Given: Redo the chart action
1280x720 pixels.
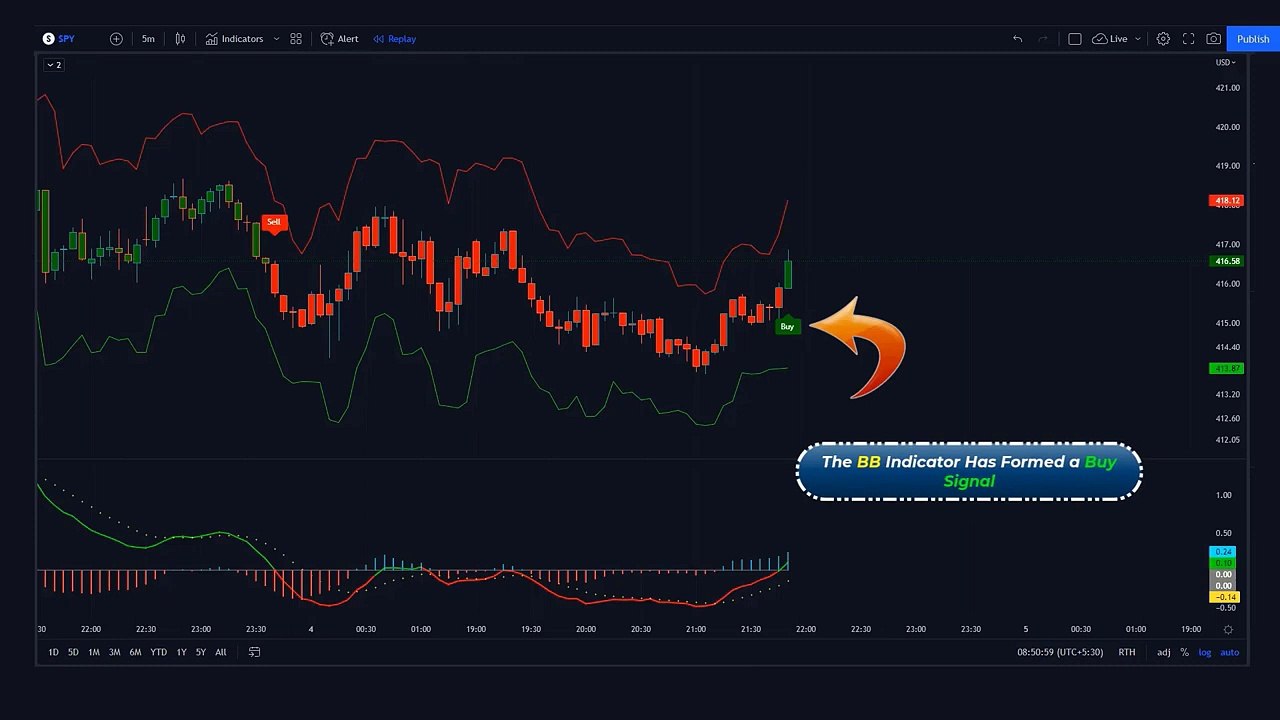Looking at the screenshot, I should click(1043, 39).
